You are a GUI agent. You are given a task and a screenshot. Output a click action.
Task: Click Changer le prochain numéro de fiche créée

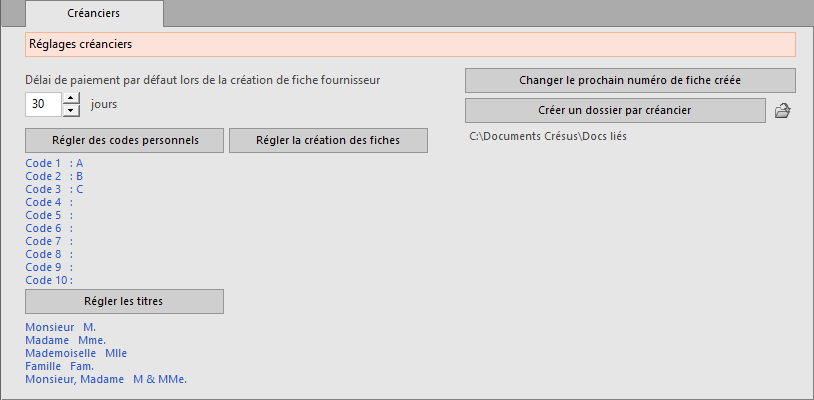click(x=630, y=80)
